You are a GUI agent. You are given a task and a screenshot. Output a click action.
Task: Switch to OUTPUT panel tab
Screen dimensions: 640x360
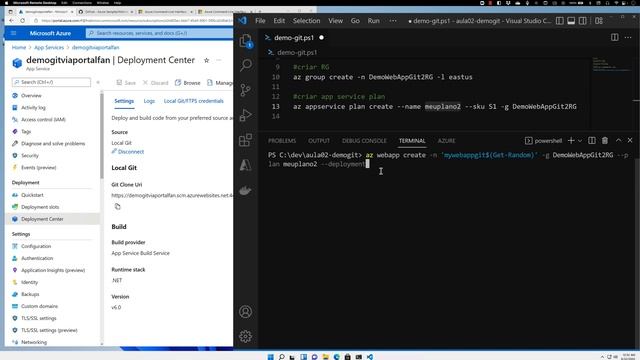pyautogui.click(x=319, y=140)
